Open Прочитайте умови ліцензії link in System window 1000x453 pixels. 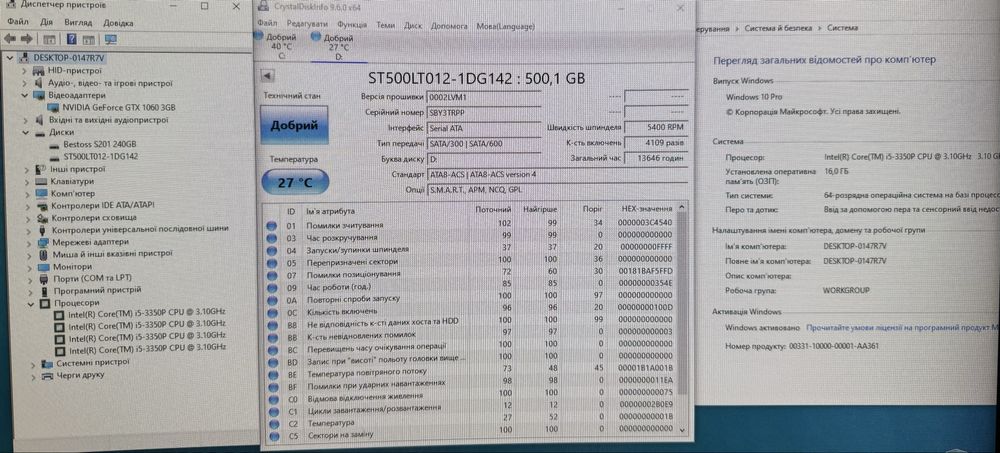point(902,327)
